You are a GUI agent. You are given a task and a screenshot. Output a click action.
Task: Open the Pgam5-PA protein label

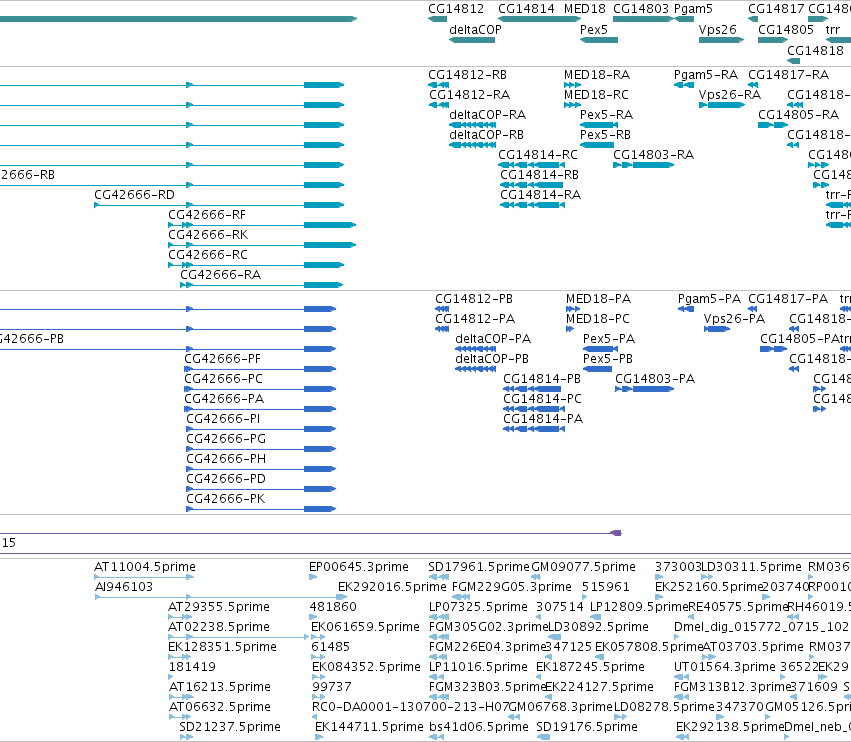click(709, 299)
